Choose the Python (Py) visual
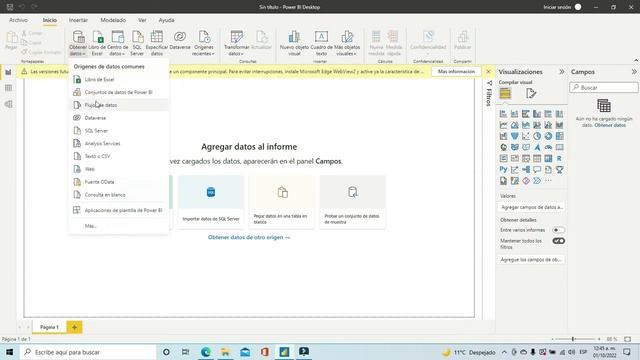The height and width of the screenshot is (360, 640). 503,169
